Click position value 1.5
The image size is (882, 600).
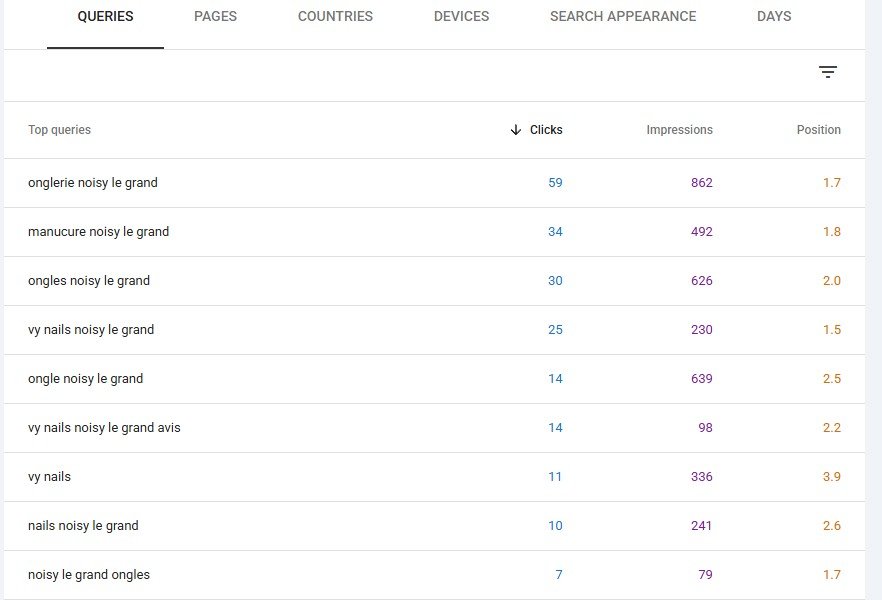(831, 330)
